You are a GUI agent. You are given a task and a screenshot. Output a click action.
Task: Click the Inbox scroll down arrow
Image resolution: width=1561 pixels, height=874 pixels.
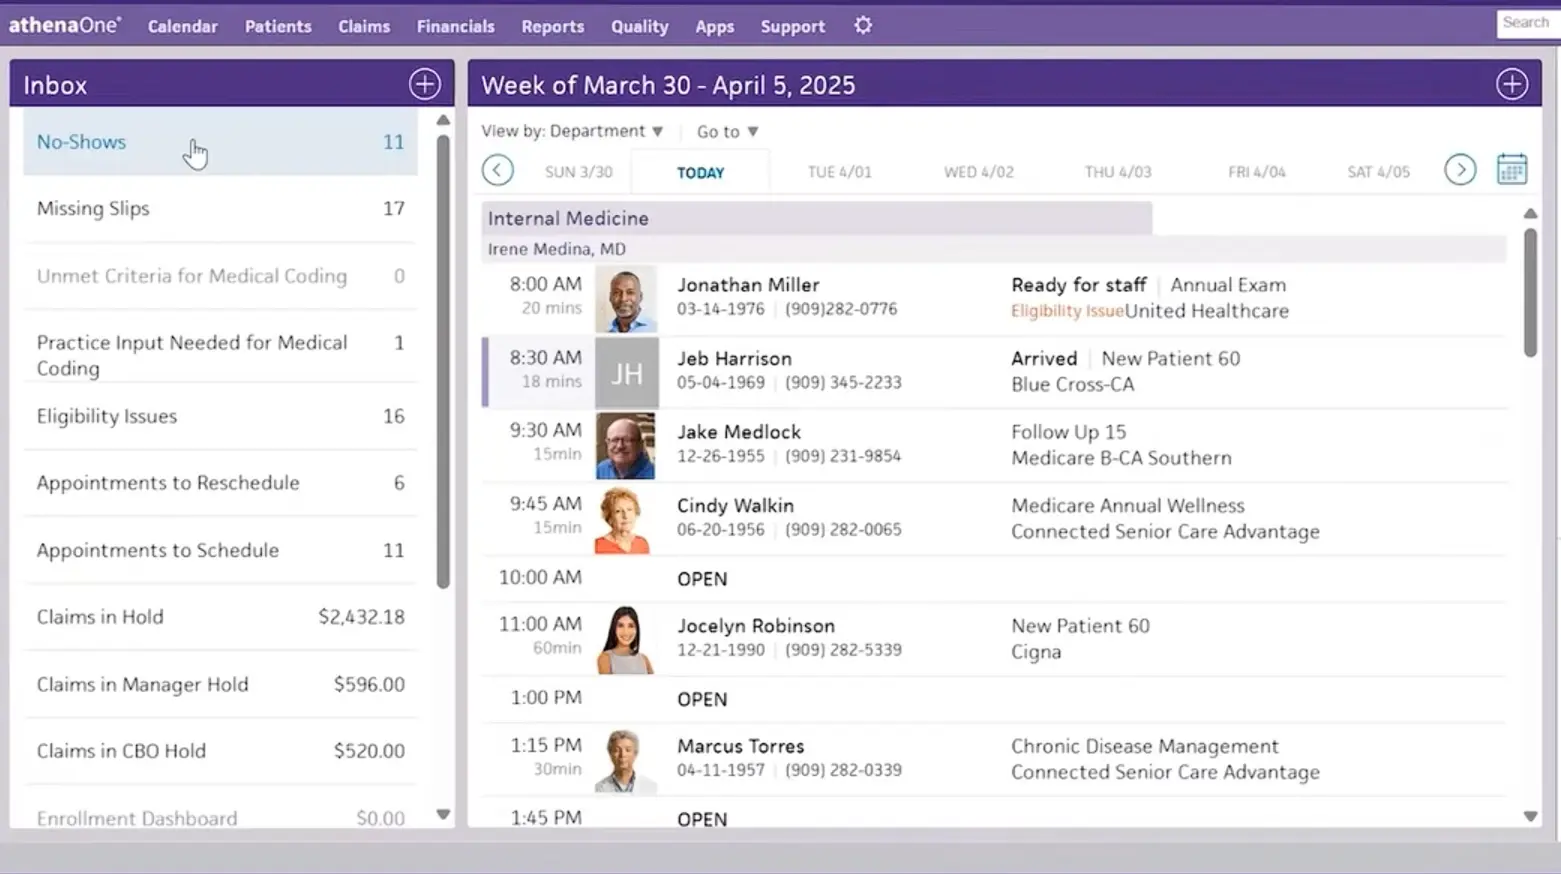pyautogui.click(x=443, y=815)
